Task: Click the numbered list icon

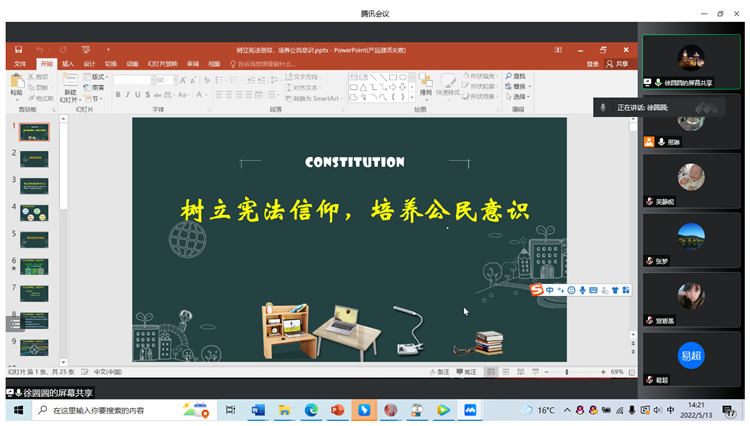Action: pos(236,80)
